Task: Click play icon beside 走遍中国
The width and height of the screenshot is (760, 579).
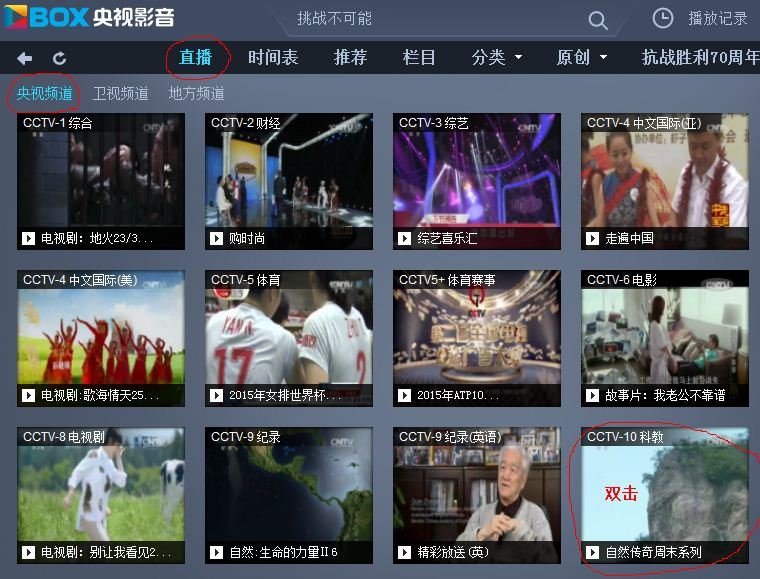Action: point(592,238)
